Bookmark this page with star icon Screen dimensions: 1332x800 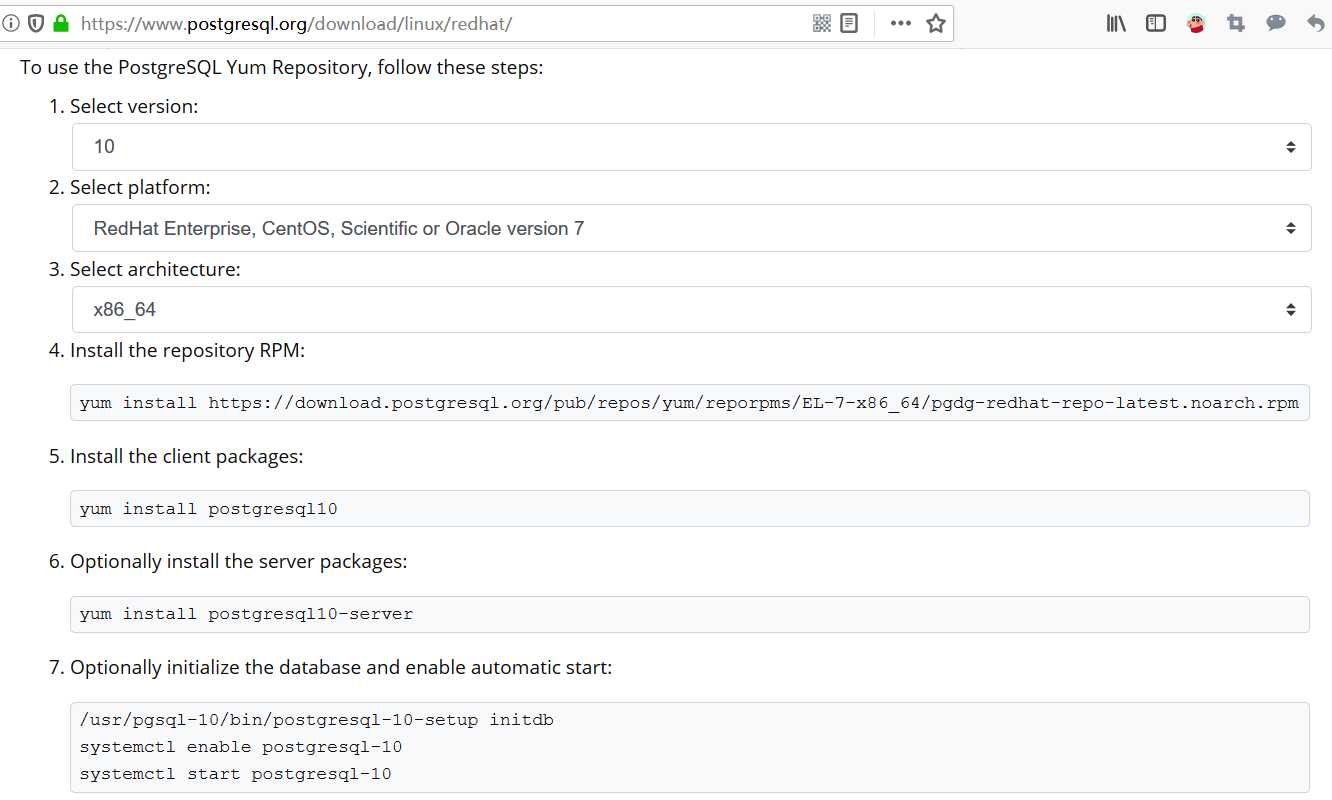pyautogui.click(x=936, y=23)
